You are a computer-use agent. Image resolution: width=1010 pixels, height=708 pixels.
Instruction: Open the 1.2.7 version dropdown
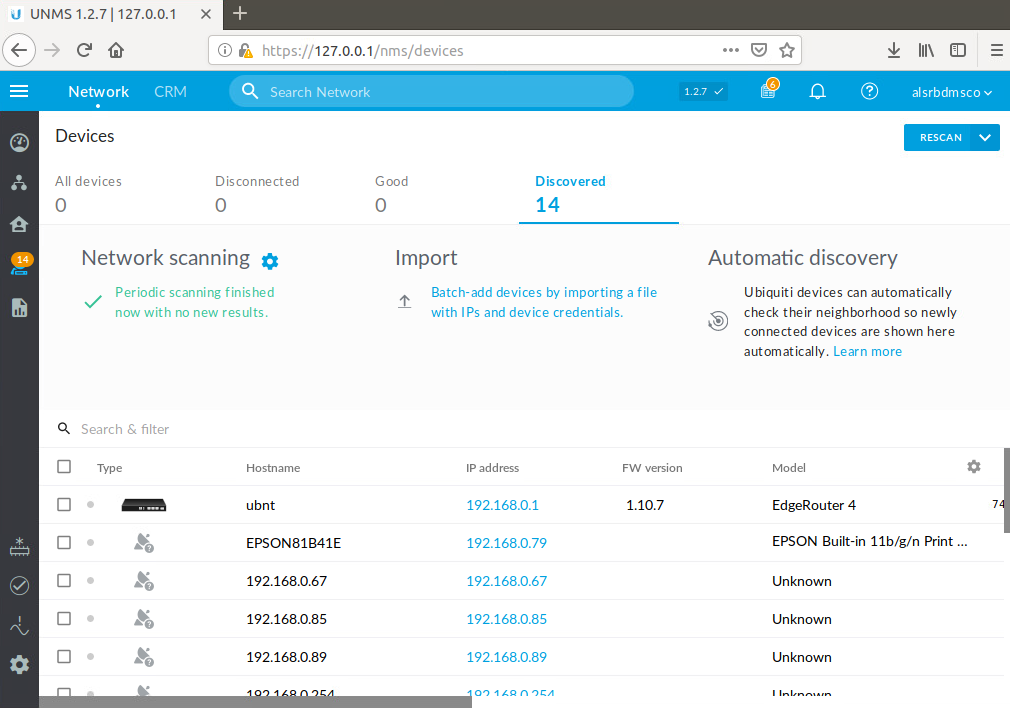click(703, 91)
